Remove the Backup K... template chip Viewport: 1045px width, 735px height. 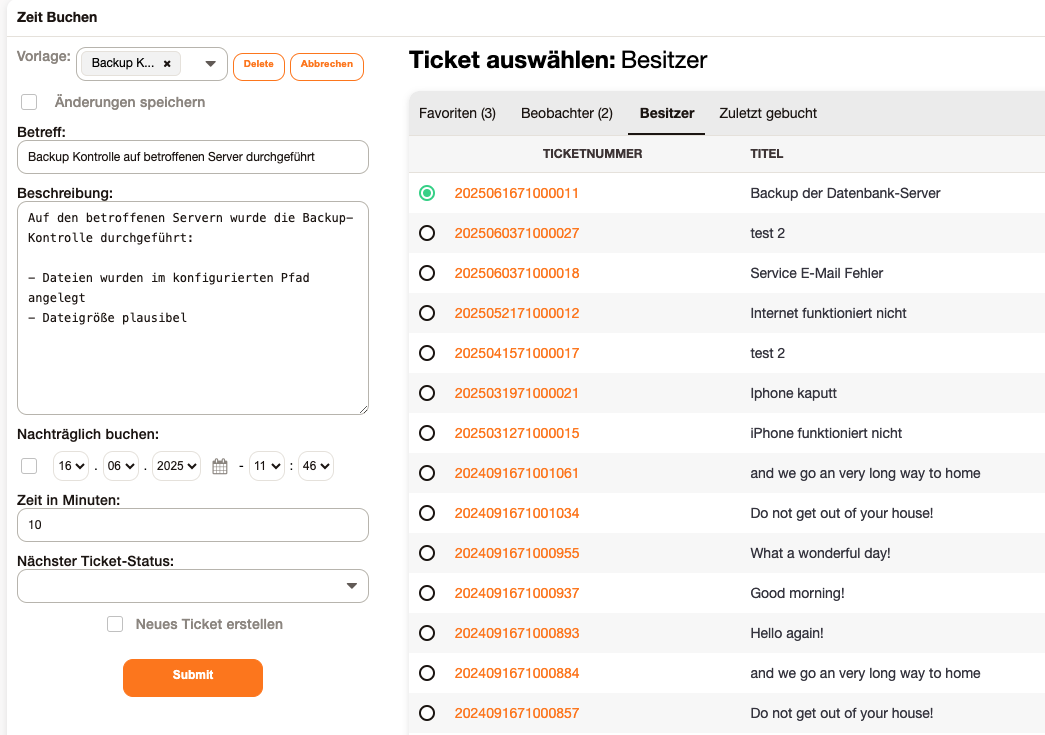(167, 64)
